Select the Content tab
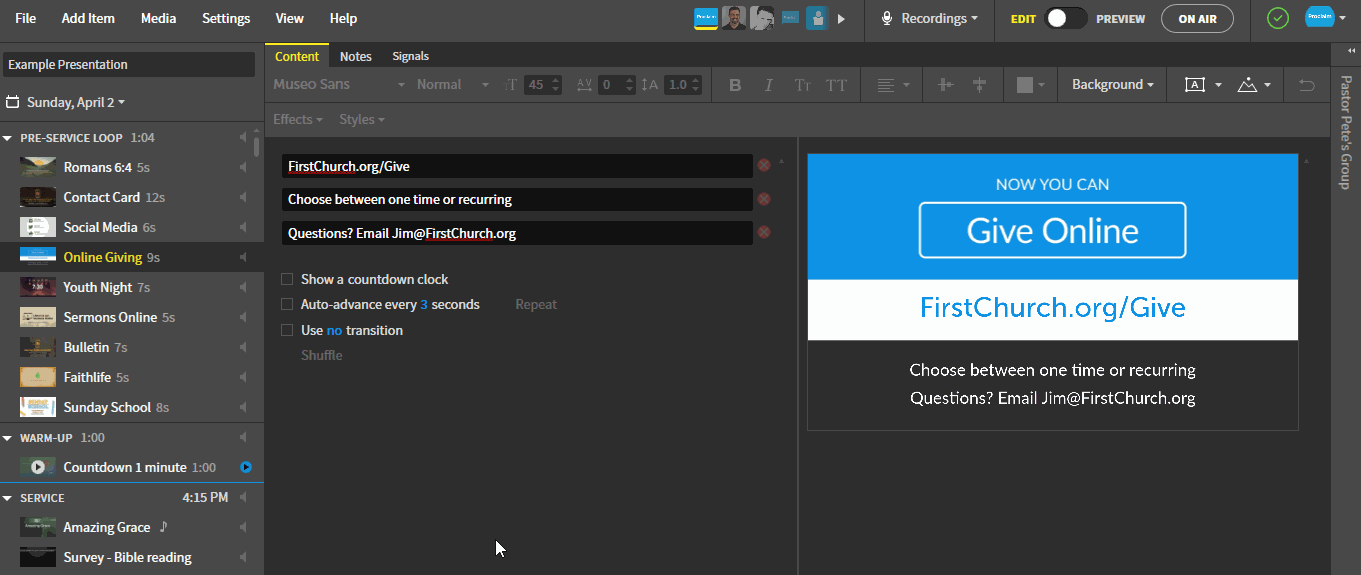 [297, 56]
